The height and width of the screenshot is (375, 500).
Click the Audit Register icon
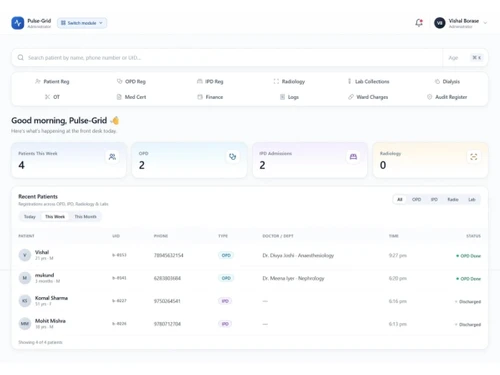429,97
